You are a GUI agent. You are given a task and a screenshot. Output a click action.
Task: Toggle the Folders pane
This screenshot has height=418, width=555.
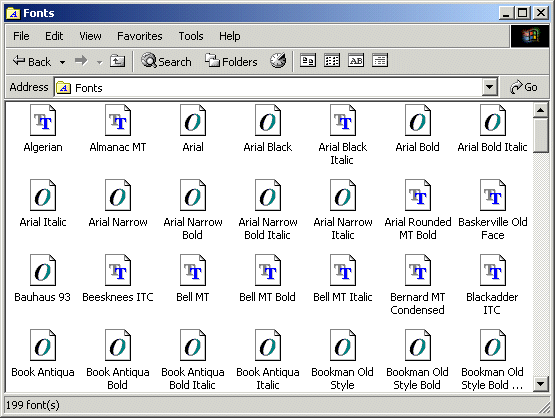(x=231, y=61)
